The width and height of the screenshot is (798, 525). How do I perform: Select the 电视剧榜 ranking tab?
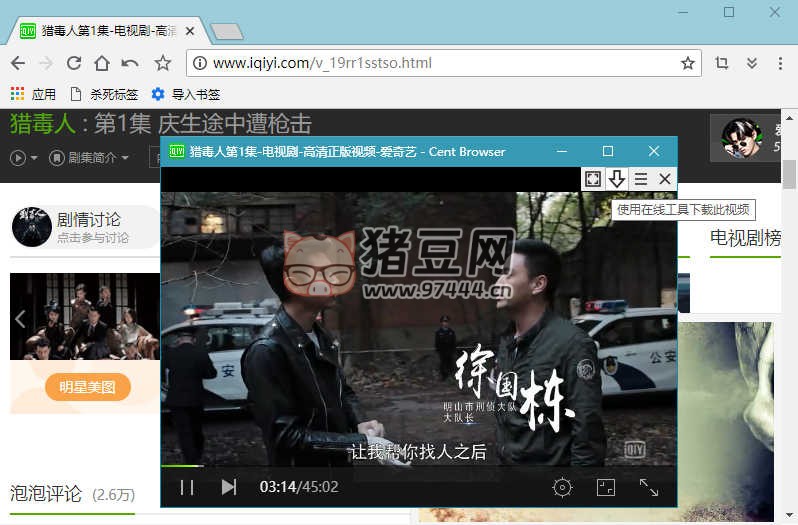[744, 238]
